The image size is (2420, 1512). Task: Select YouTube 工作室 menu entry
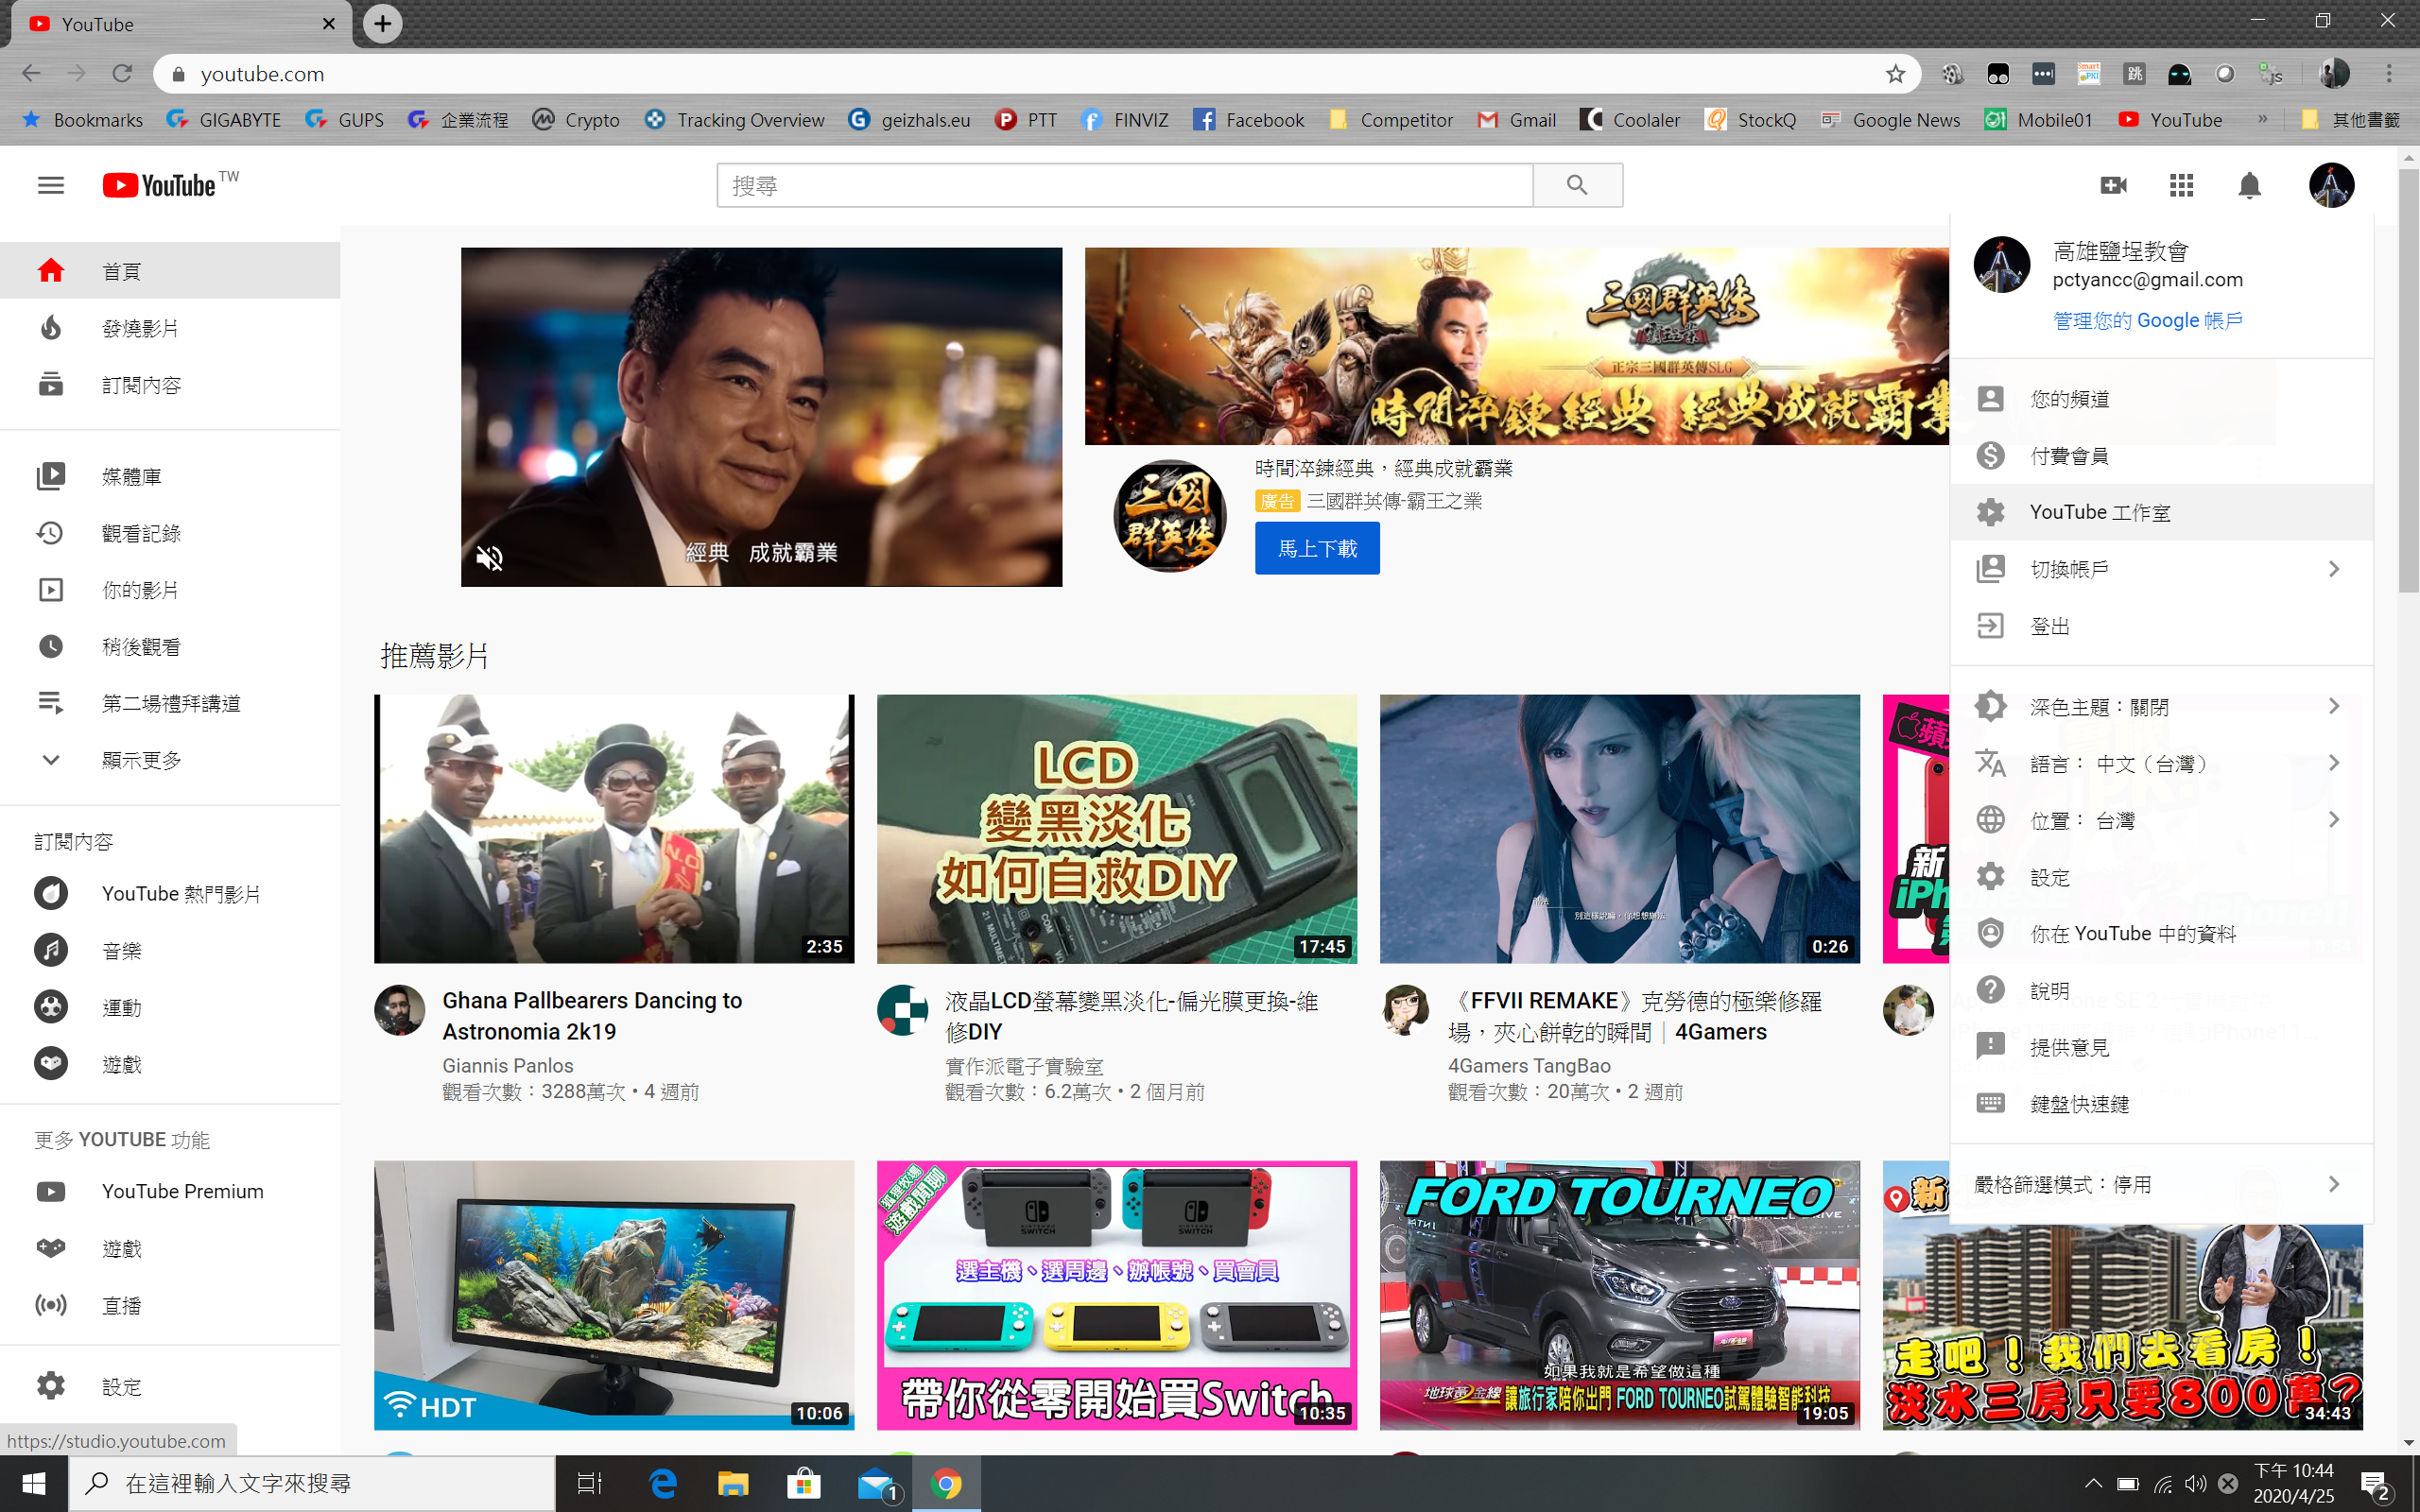pyautogui.click(x=2100, y=512)
